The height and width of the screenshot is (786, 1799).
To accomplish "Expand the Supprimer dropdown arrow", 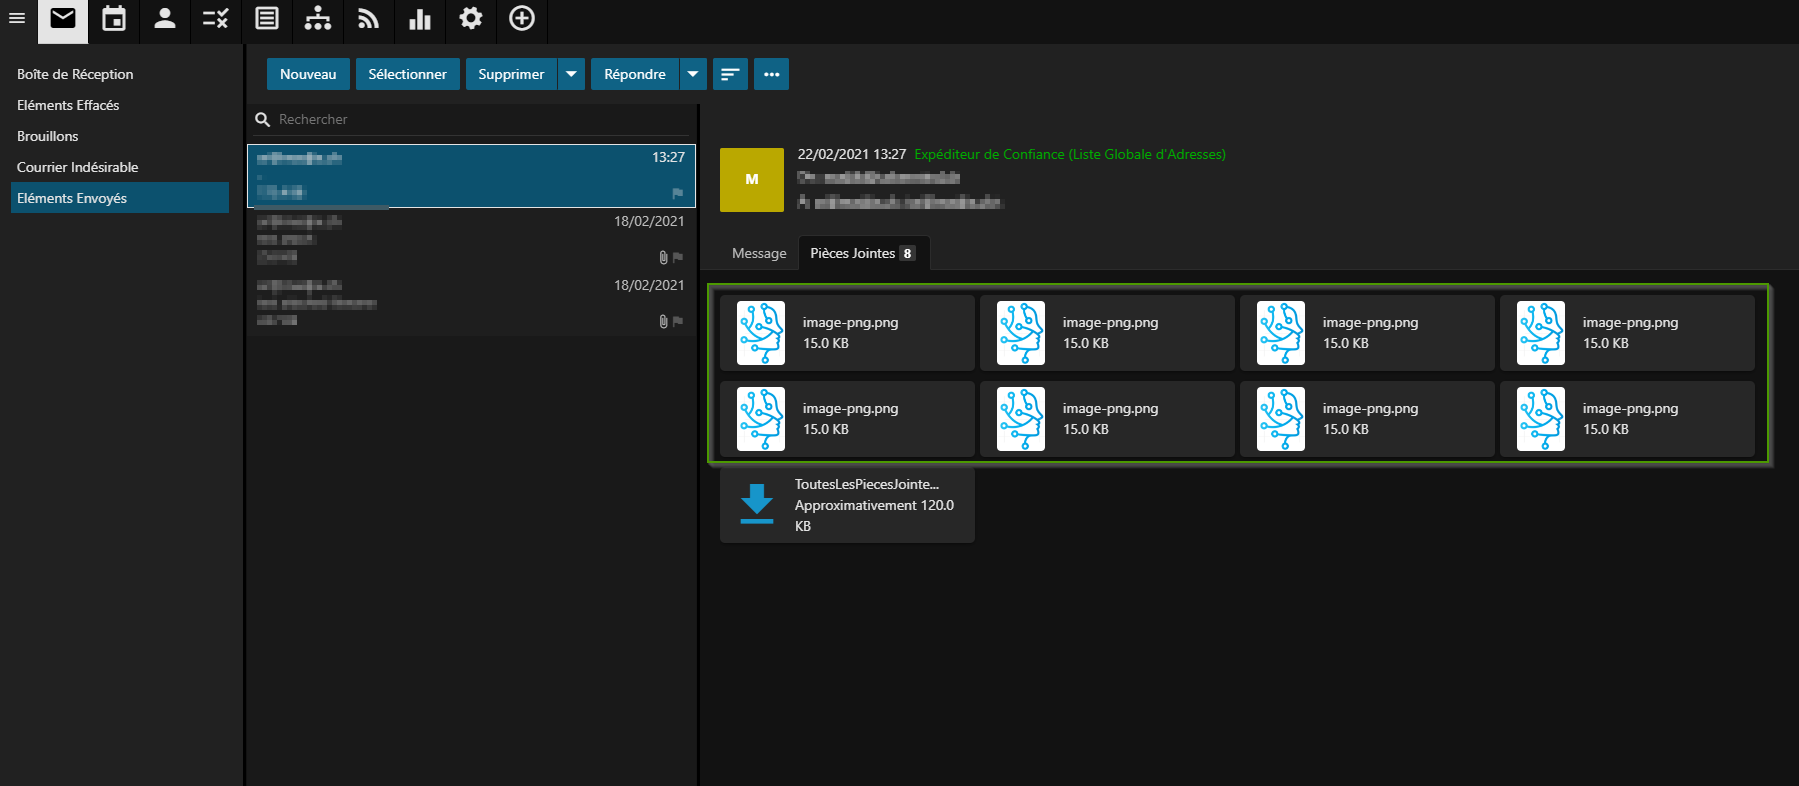I will (x=571, y=74).
